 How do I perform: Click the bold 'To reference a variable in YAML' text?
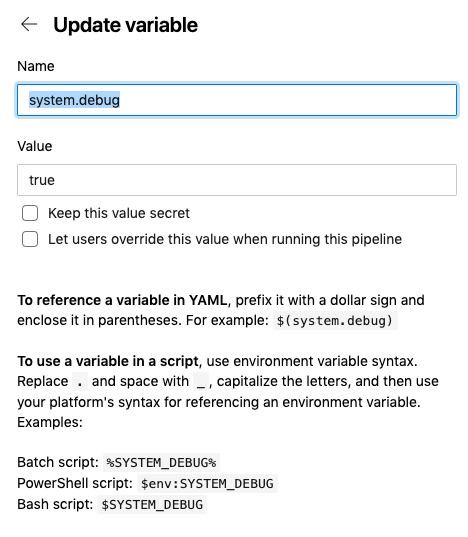click(x=122, y=300)
